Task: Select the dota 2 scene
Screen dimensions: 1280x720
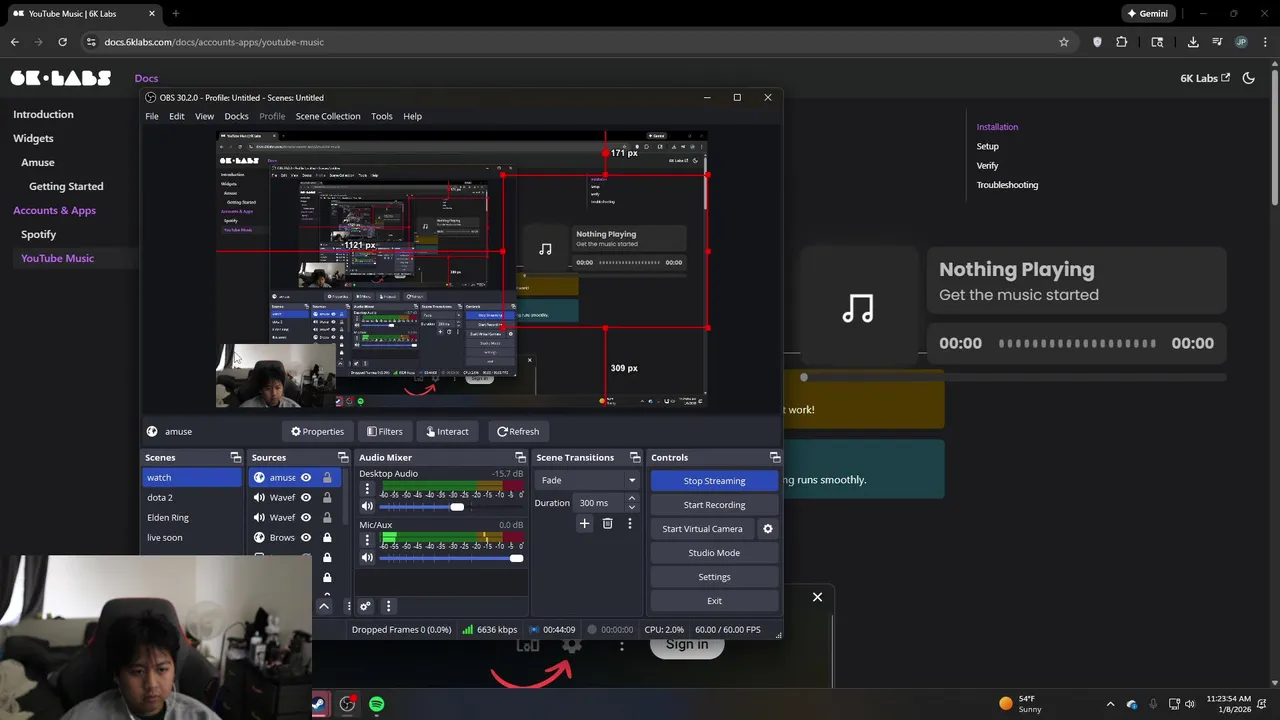Action: [192, 497]
